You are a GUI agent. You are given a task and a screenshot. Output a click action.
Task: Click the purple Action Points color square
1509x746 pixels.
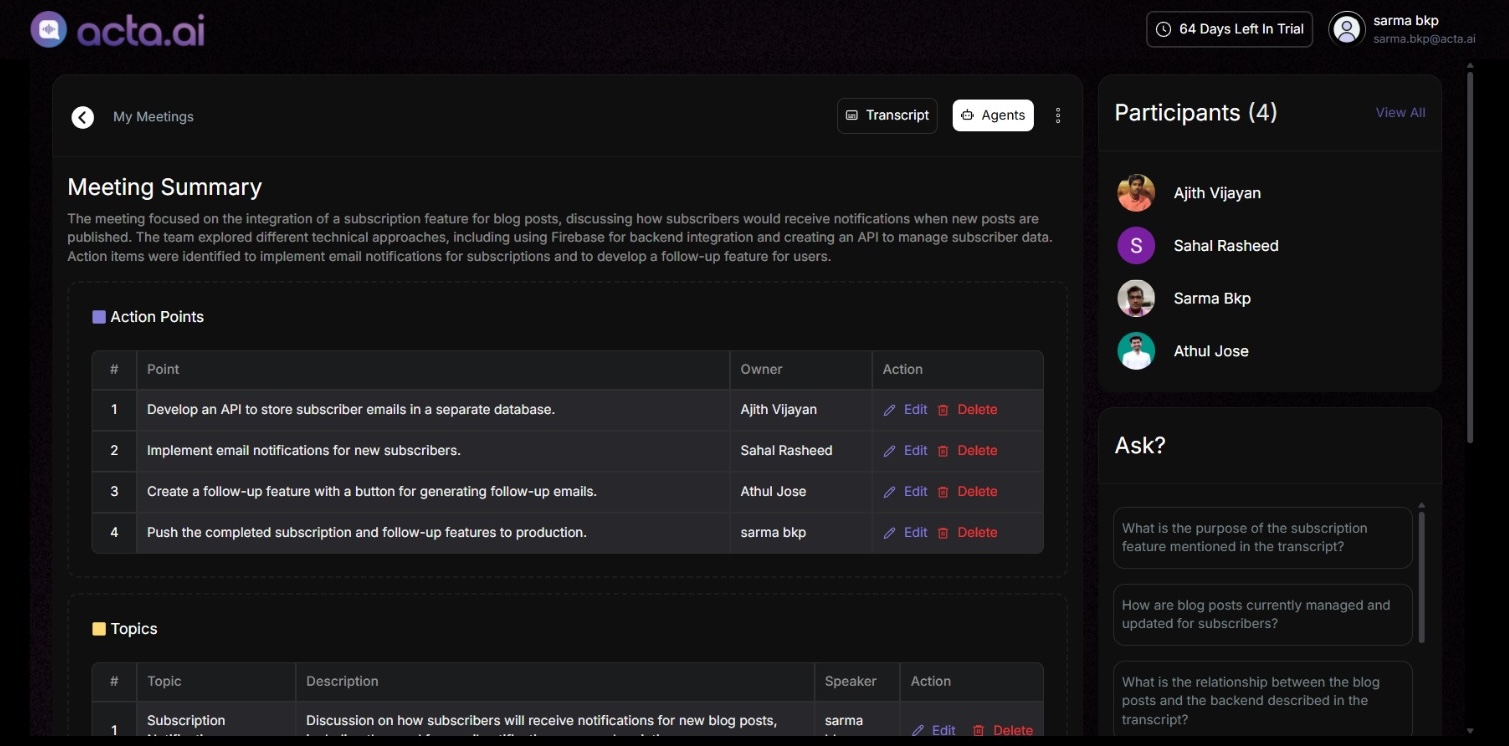point(99,317)
